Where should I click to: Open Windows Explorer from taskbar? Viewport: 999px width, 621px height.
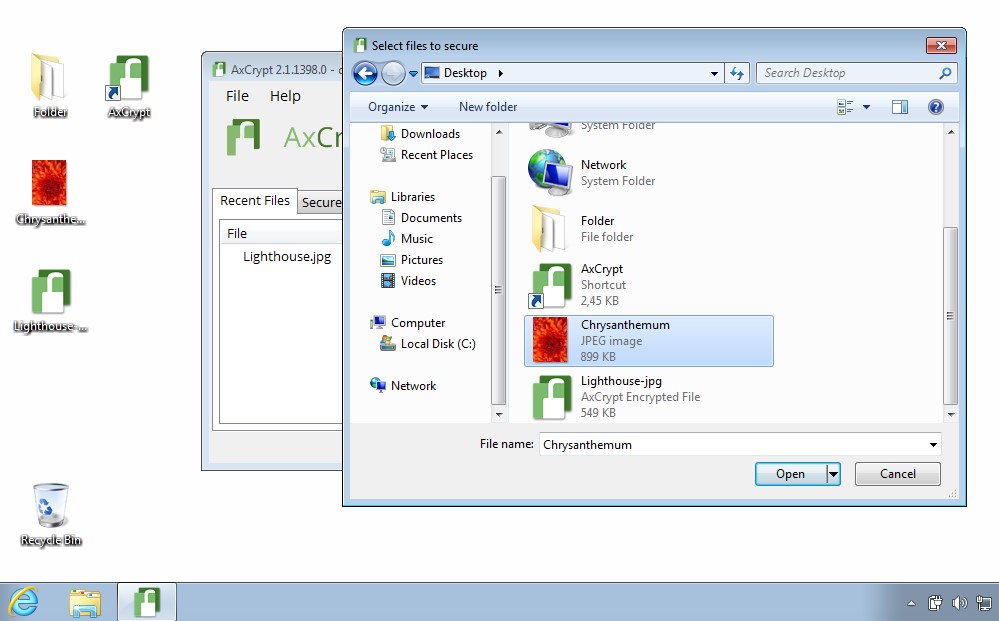tap(85, 603)
